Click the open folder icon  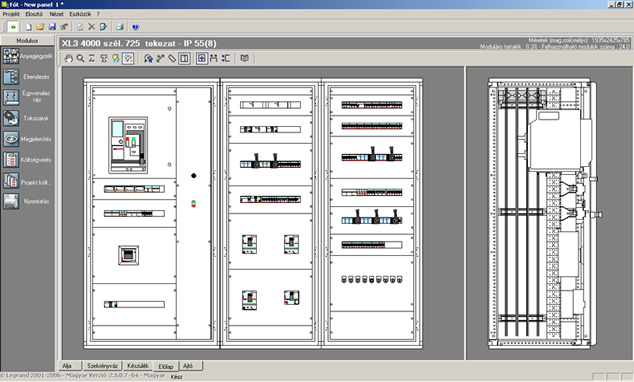40,27
